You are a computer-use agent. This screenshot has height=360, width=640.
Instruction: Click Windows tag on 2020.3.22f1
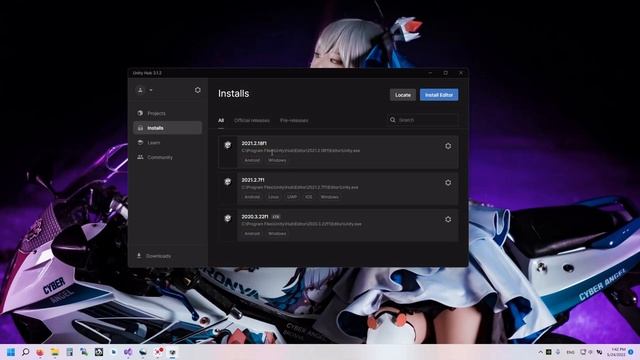click(277, 234)
